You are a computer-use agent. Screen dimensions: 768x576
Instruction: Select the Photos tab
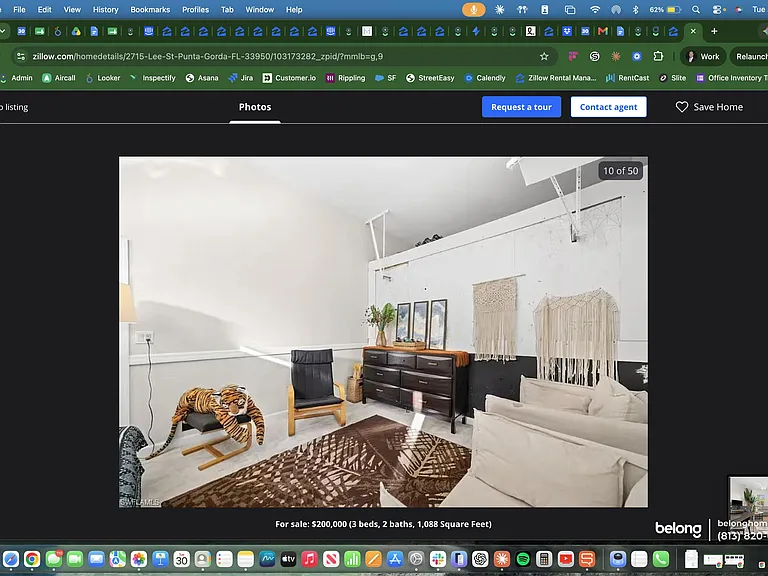coord(255,107)
